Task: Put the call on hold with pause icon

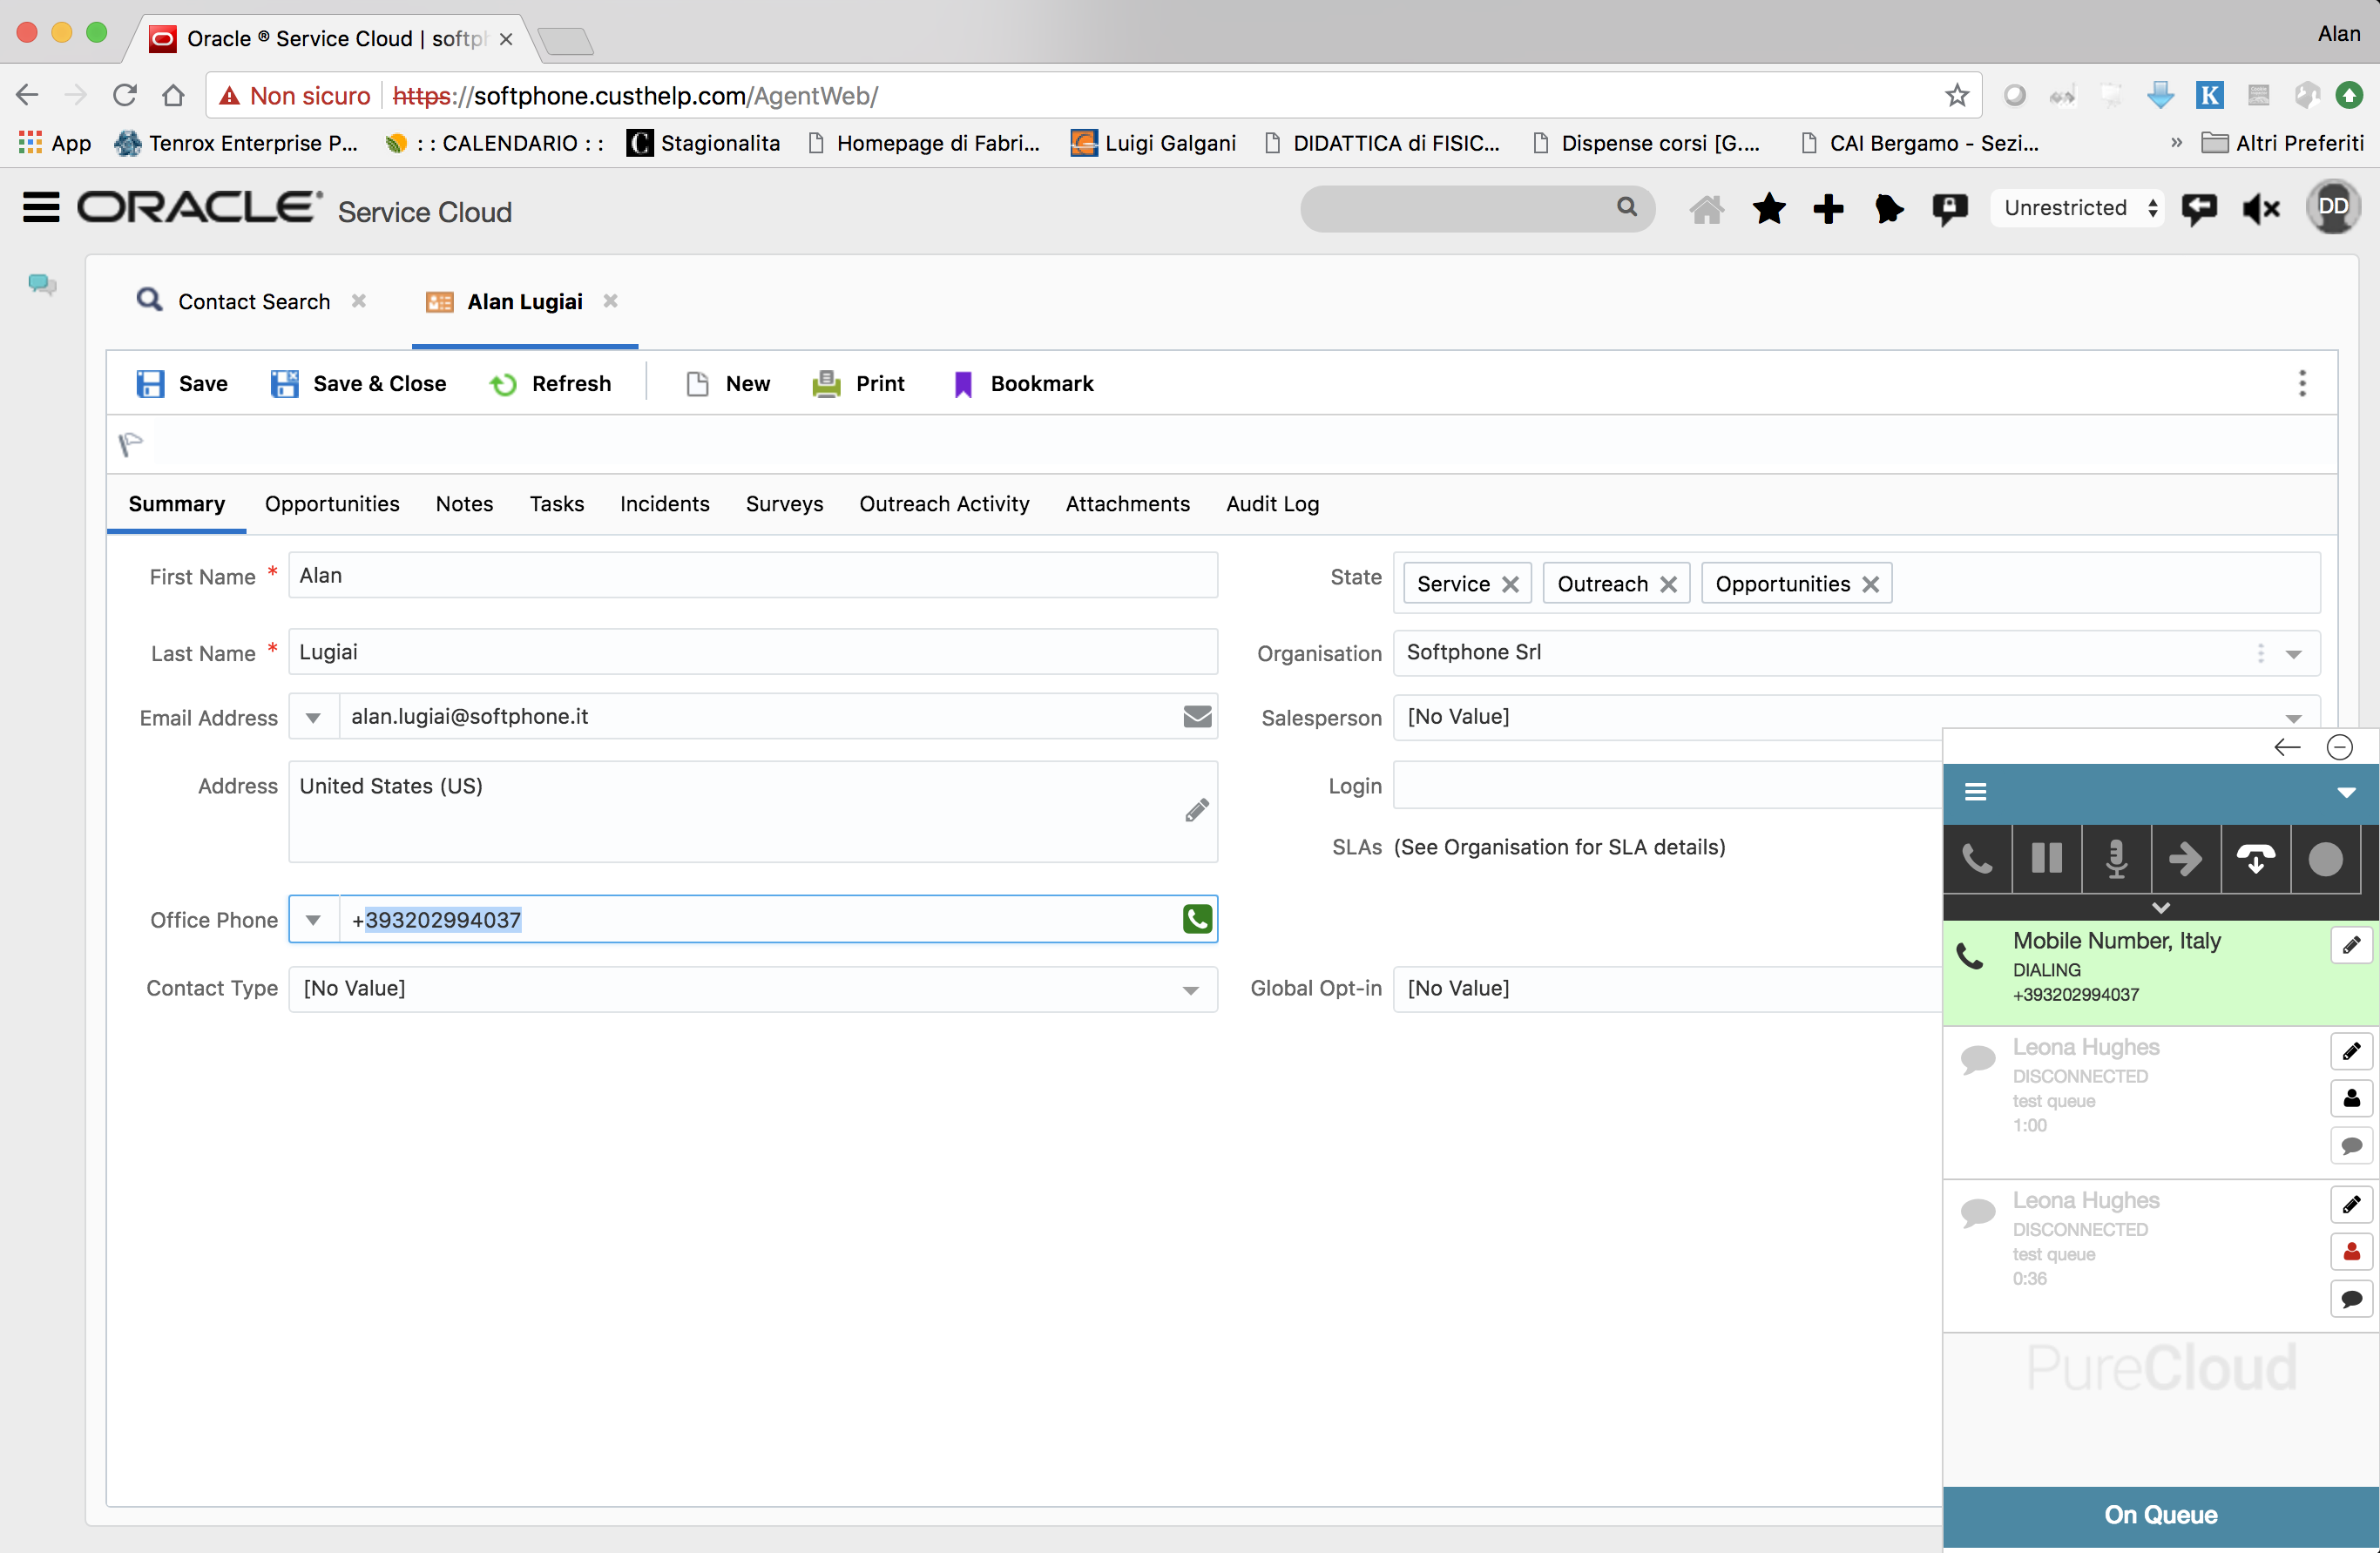Action: click(x=2047, y=859)
